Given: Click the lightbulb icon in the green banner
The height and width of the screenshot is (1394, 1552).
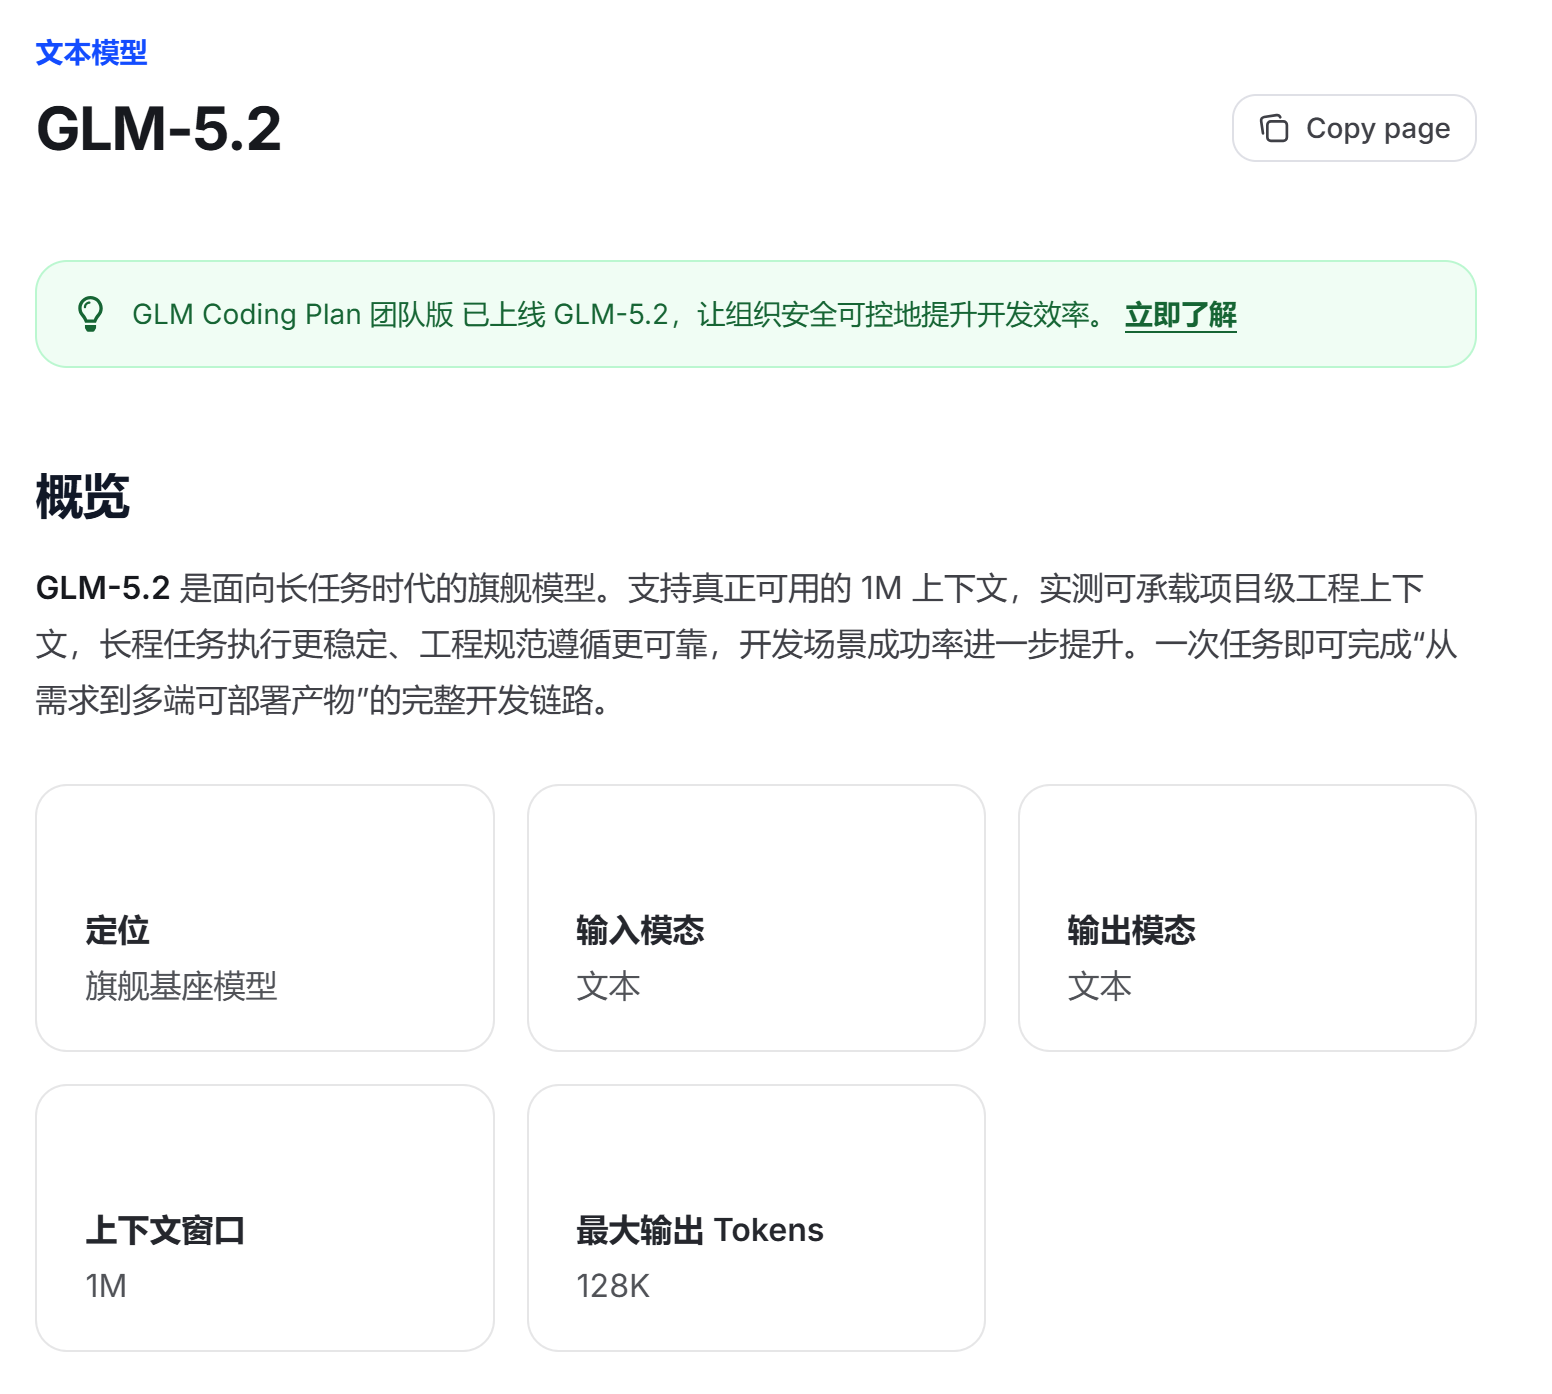Looking at the screenshot, I should (90, 314).
